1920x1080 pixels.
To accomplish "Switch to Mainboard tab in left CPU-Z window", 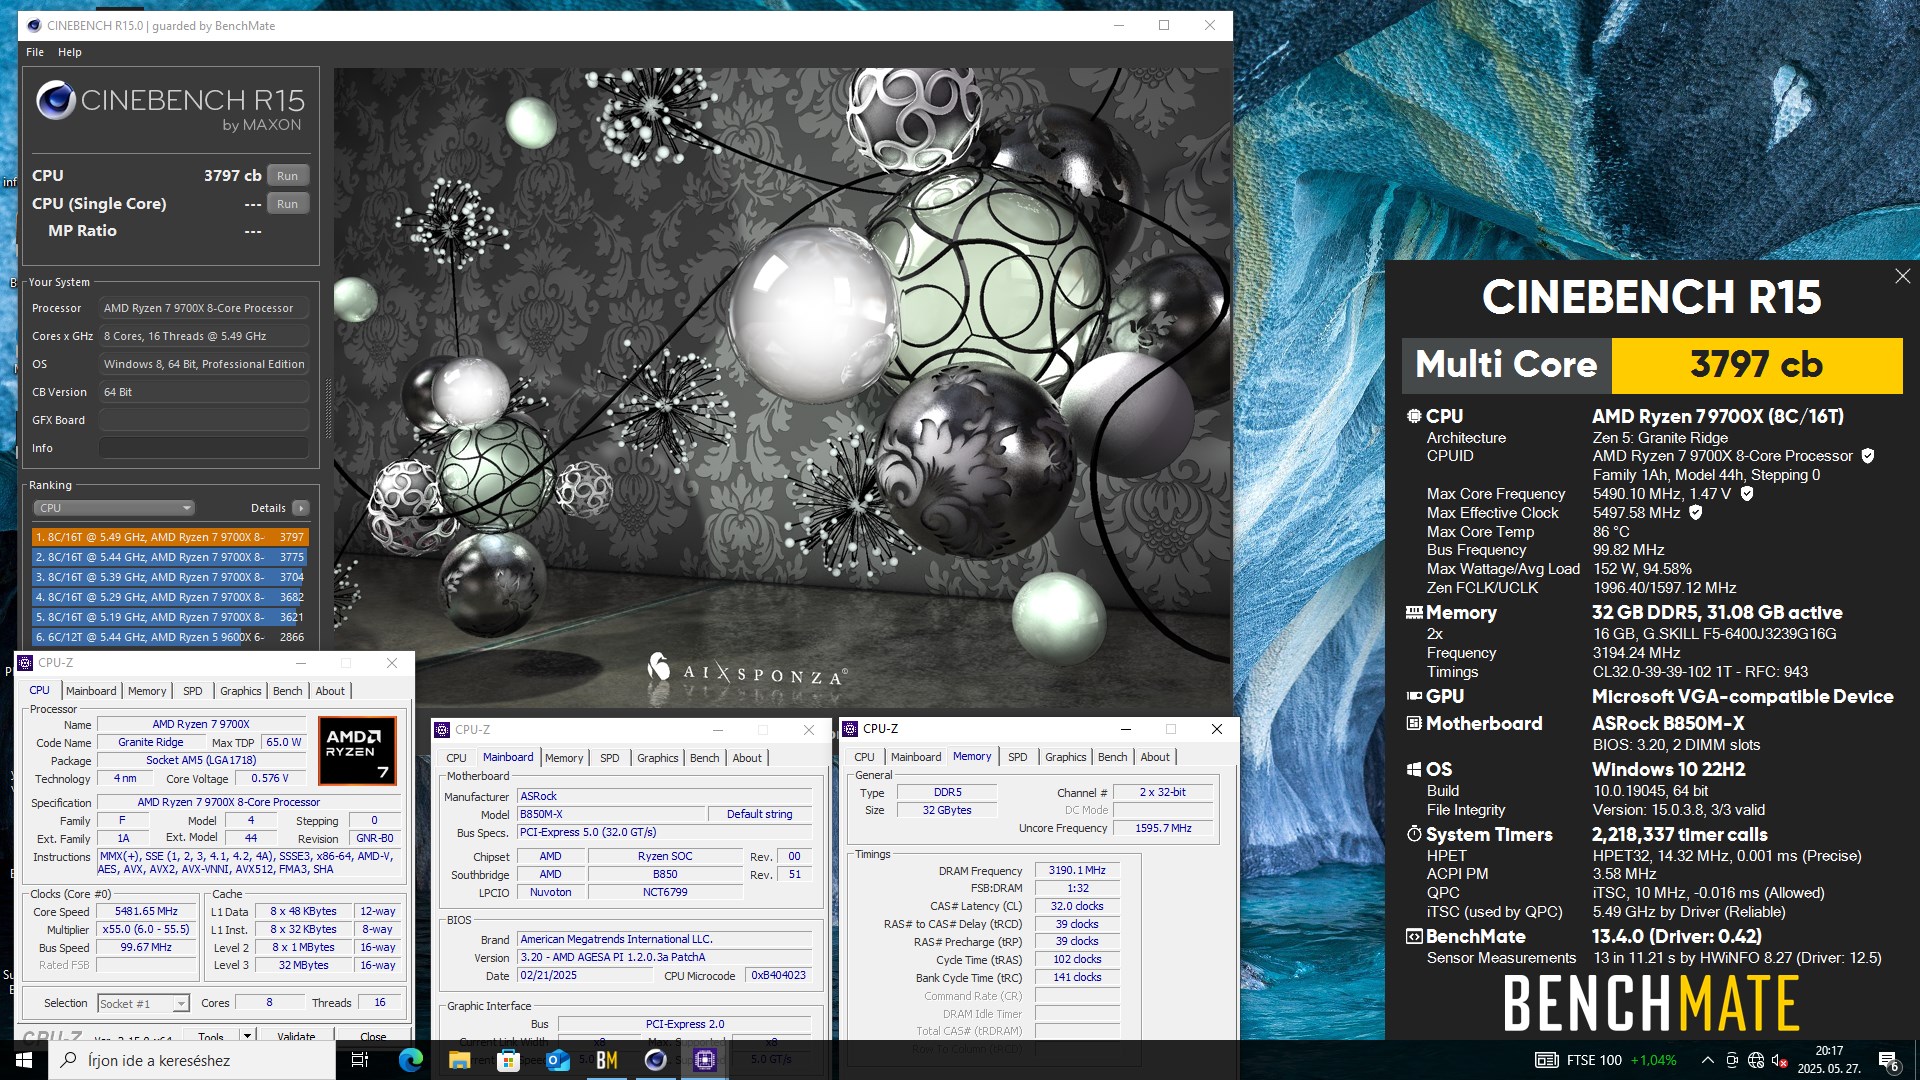I will [91, 691].
